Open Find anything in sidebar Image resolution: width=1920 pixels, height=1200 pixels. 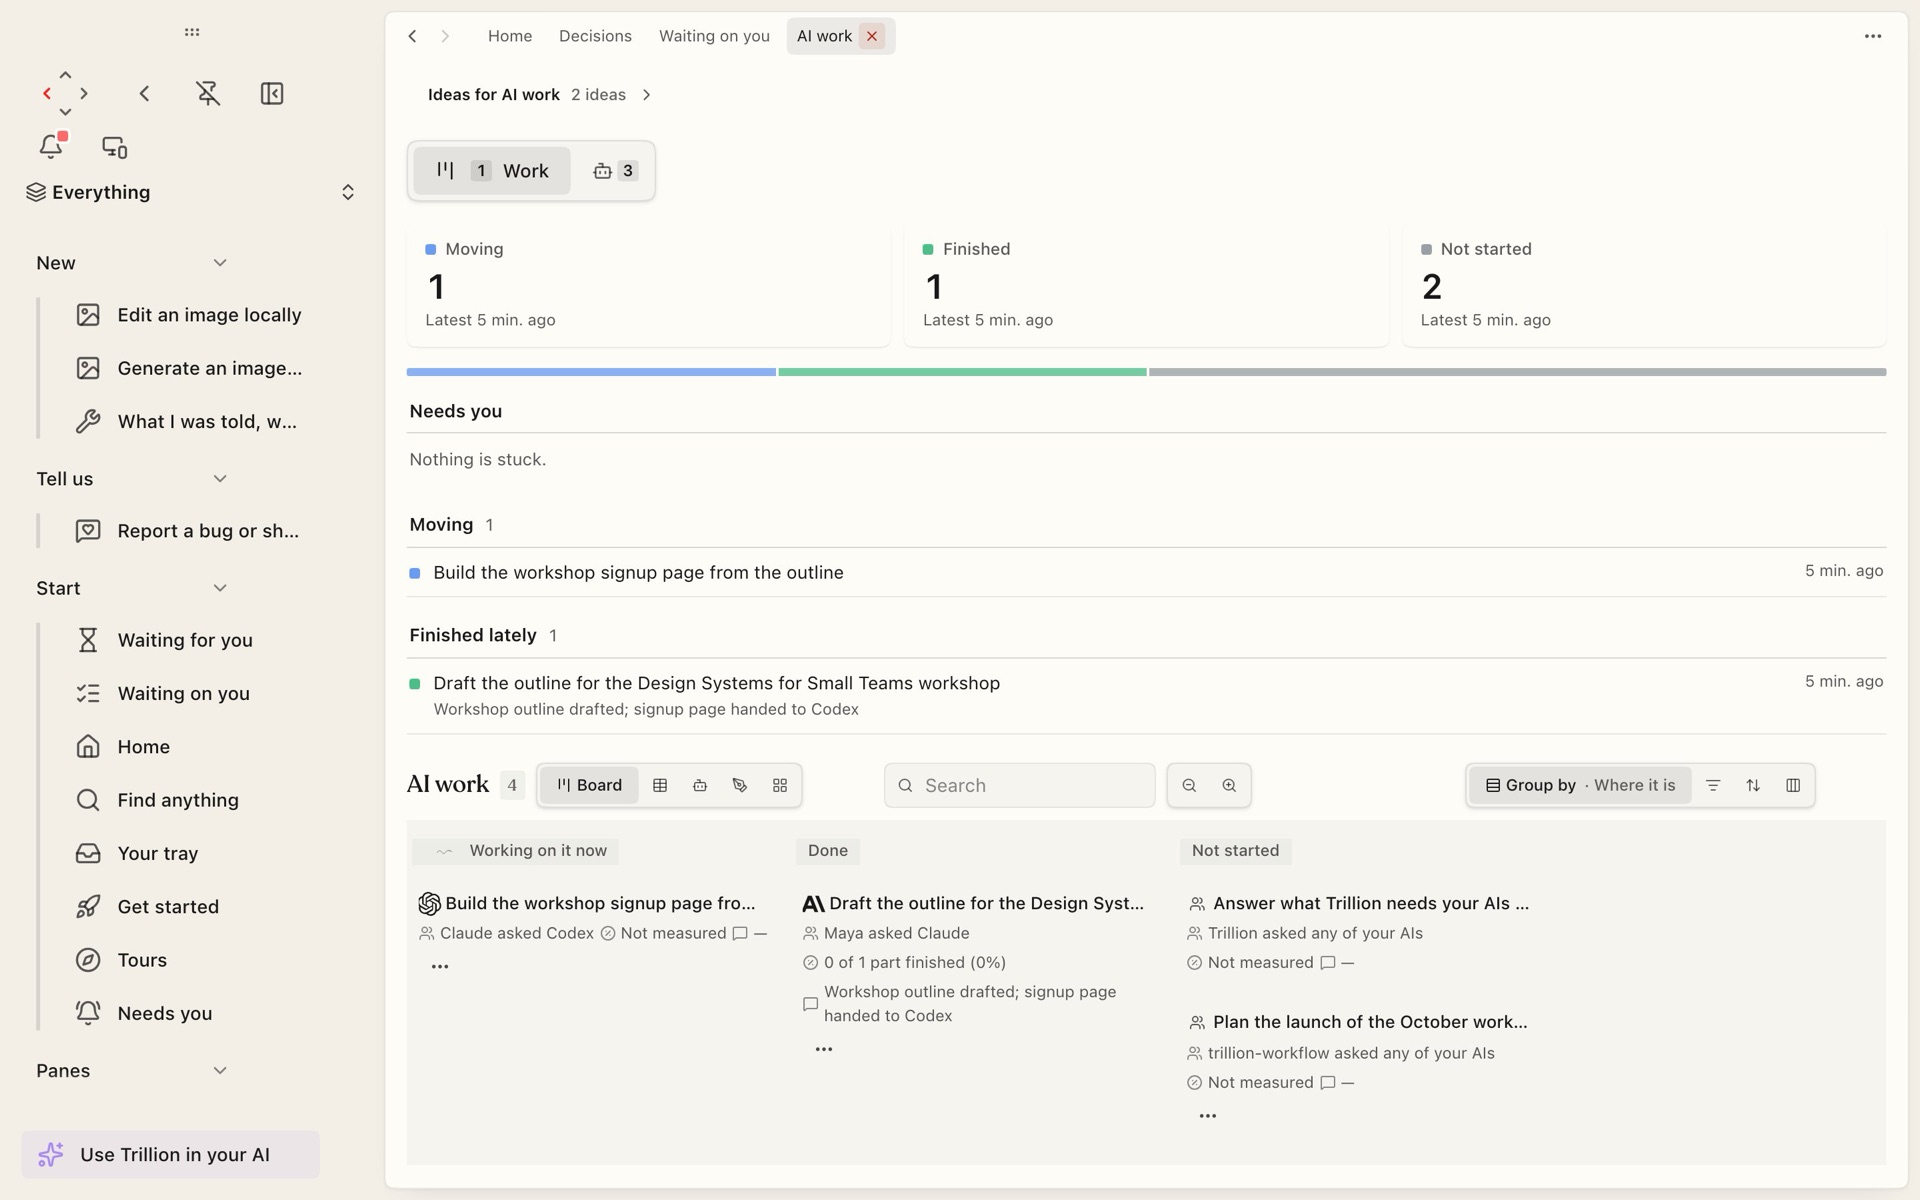(x=178, y=800)
